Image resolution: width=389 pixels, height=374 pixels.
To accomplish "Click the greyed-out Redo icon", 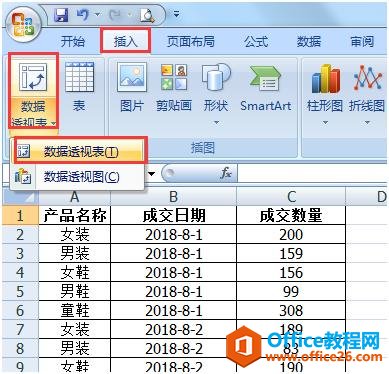I will coord(115,15).
